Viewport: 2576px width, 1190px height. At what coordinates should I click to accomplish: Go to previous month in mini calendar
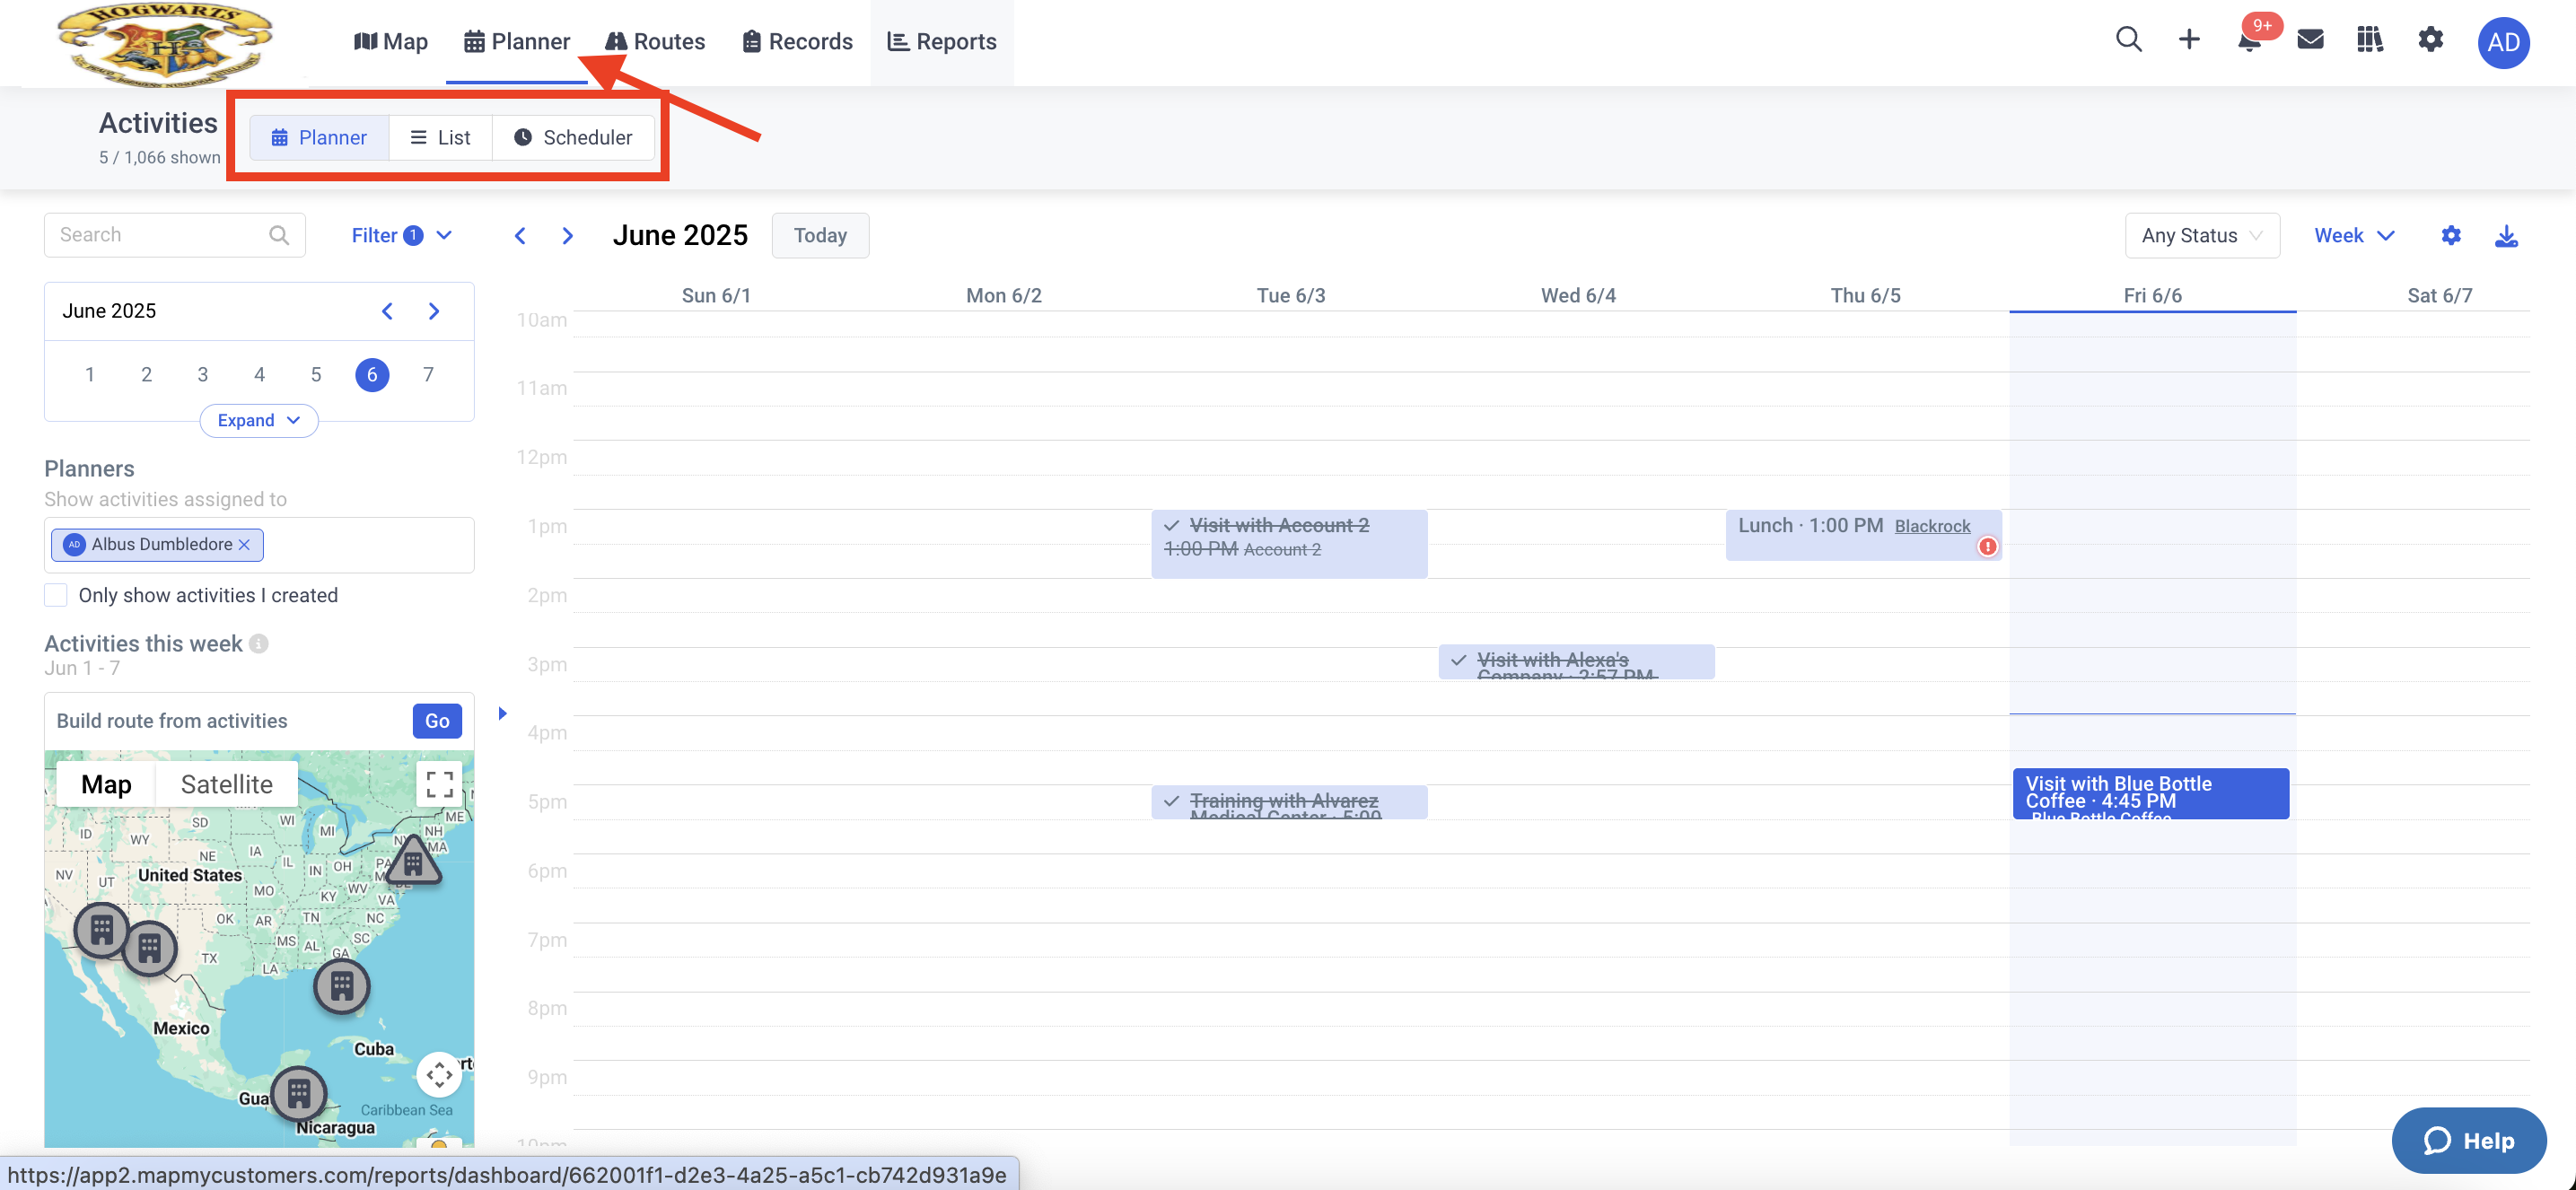(x=387, y=311)
